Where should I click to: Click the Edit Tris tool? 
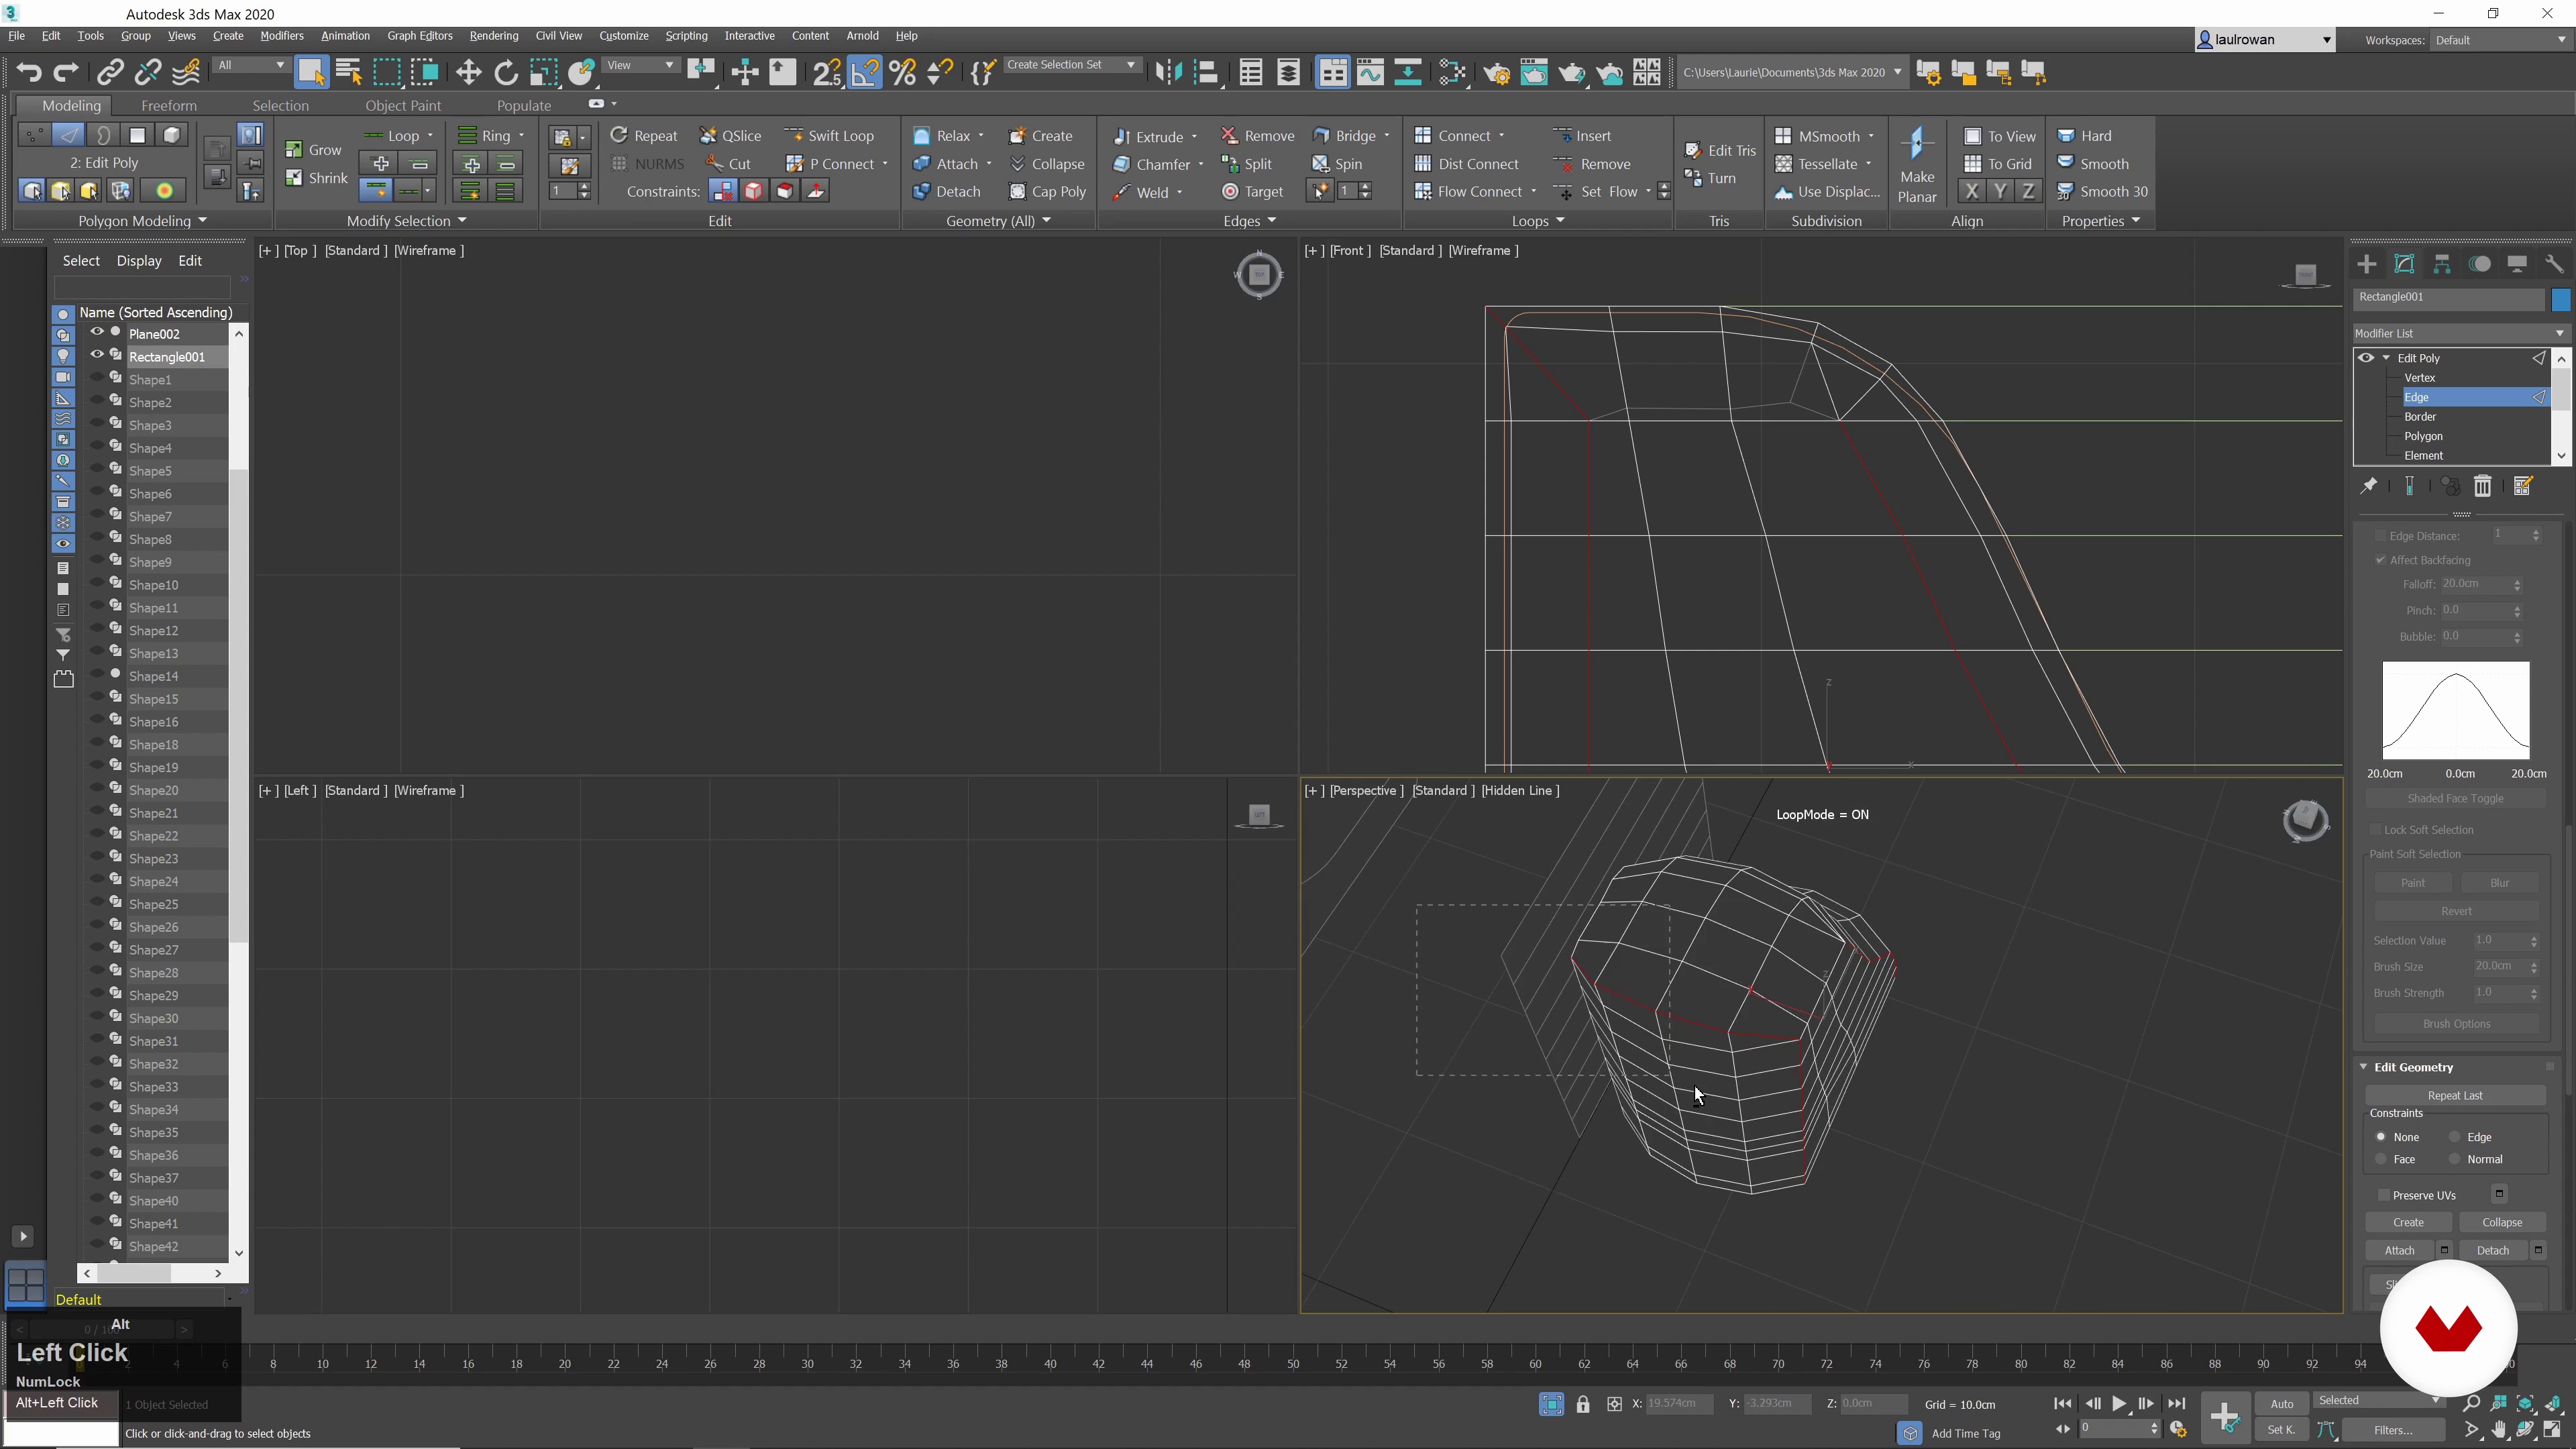tap(1720, 150)
